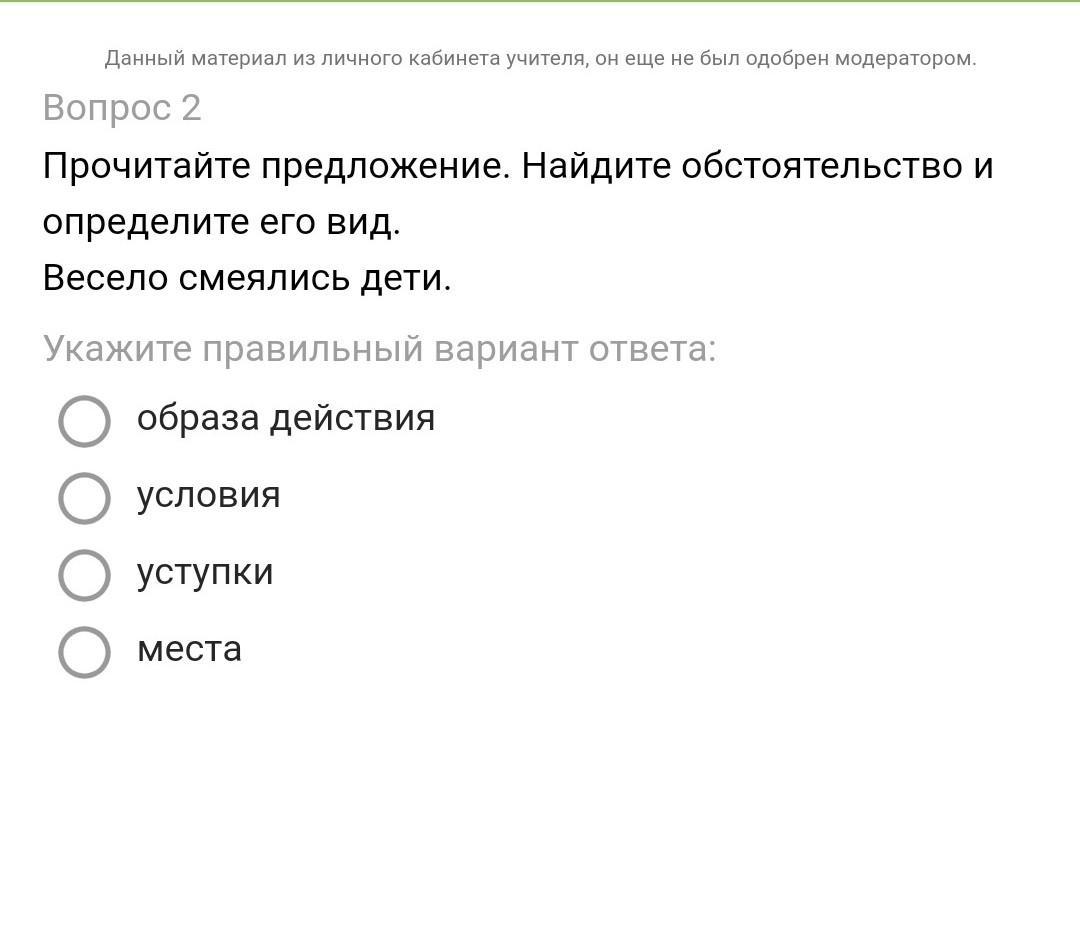Choose the "уступки" radio button
This screenshot has width=1080, height=949.
pos(84,575)
